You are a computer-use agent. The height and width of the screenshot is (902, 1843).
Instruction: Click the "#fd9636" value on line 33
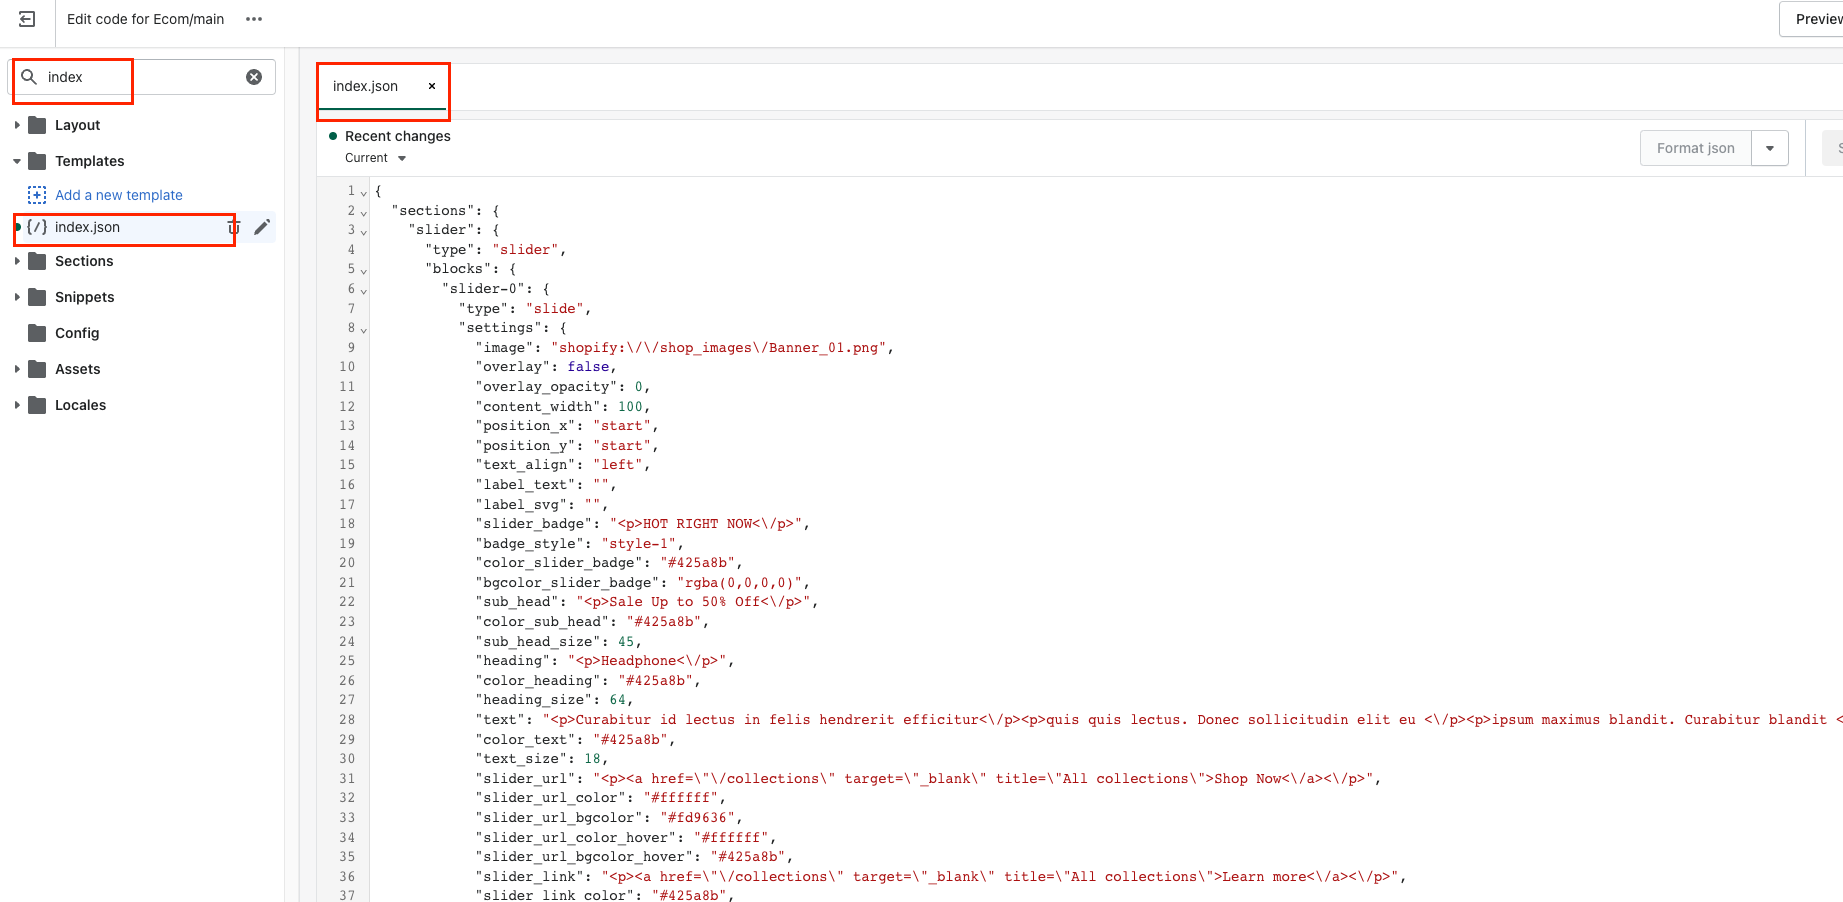click(x=698, y=818)
